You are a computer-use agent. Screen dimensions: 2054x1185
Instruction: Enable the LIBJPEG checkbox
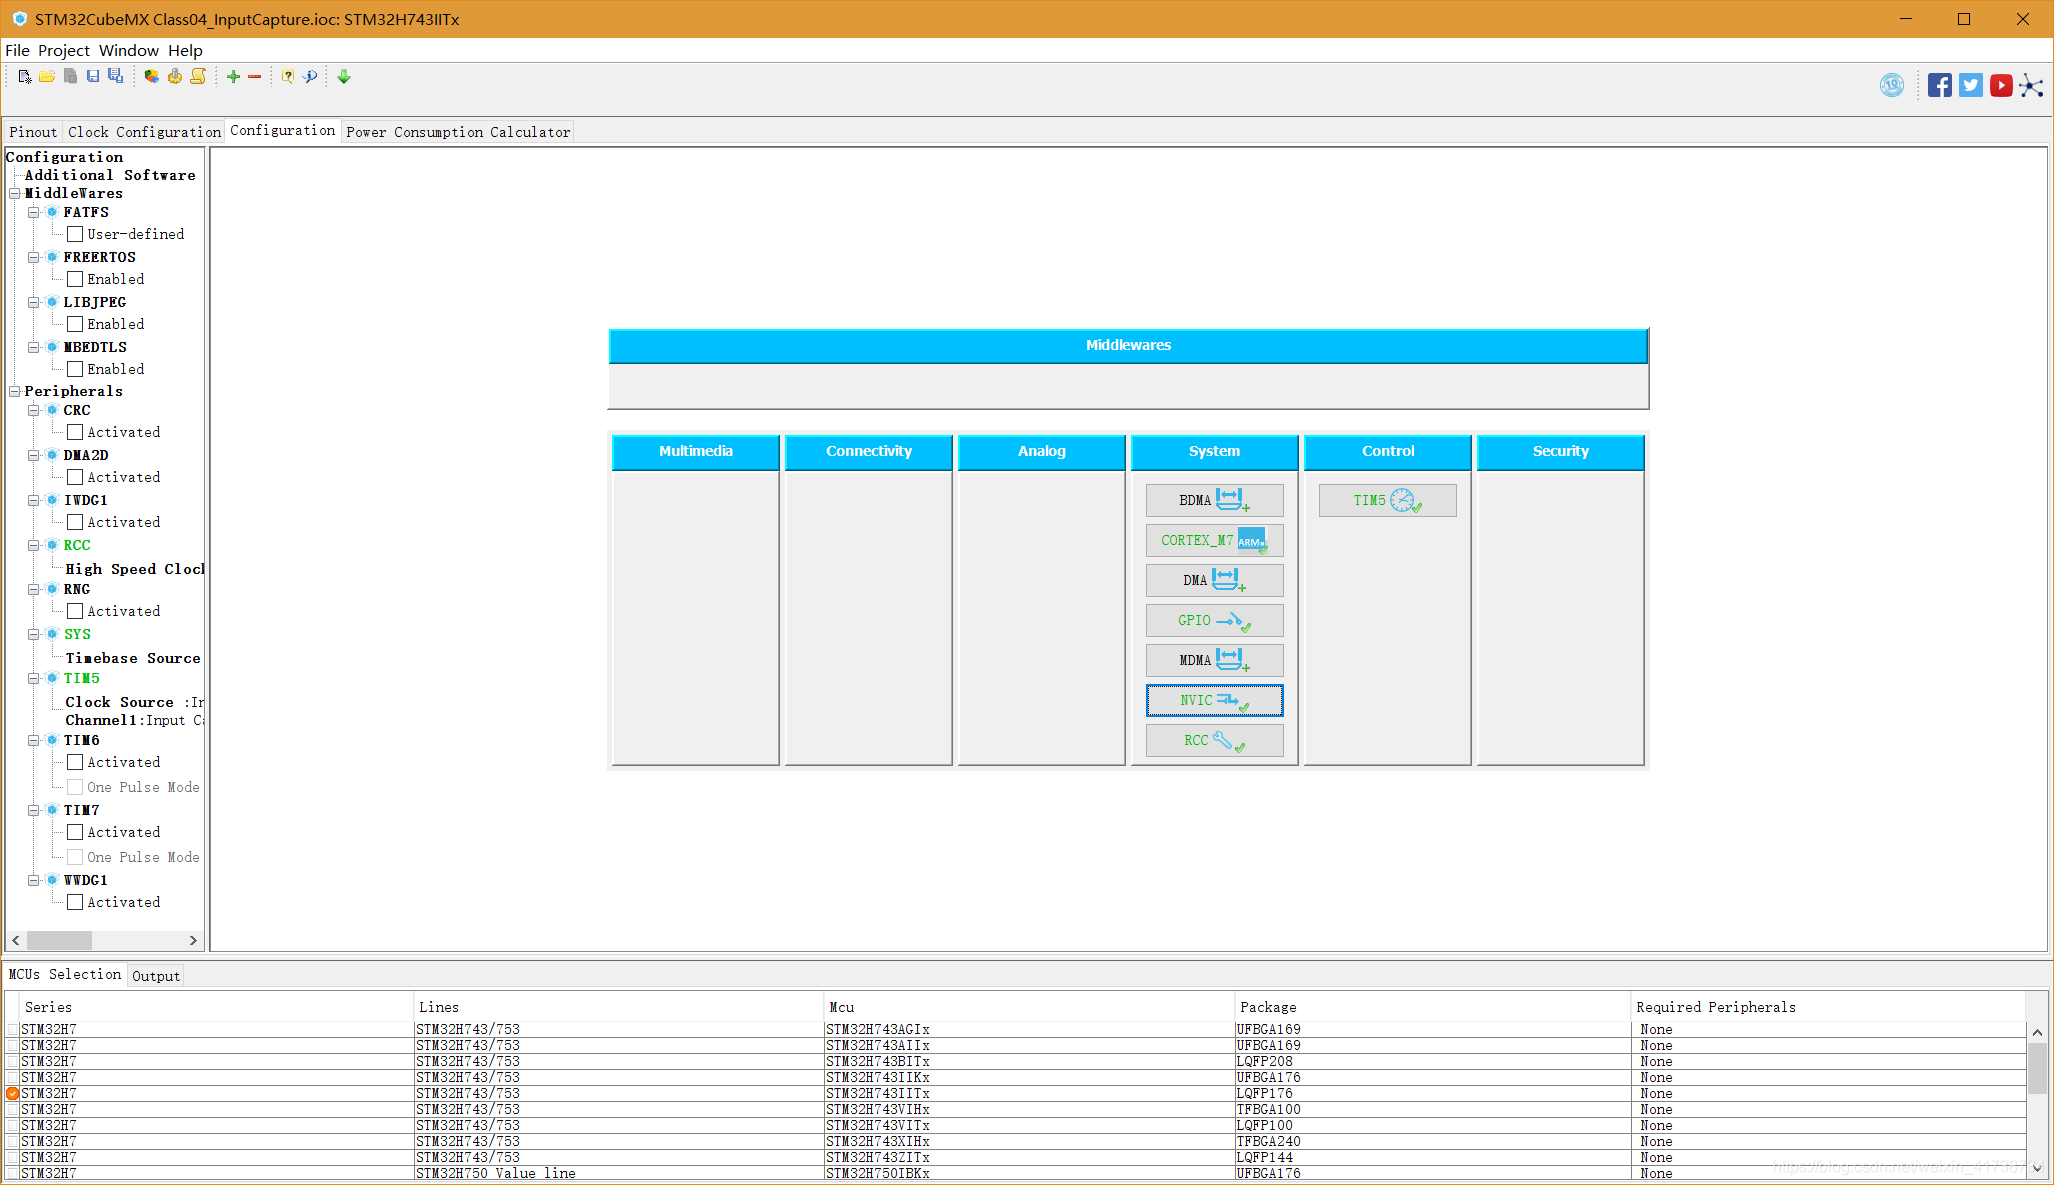(75, 324)
